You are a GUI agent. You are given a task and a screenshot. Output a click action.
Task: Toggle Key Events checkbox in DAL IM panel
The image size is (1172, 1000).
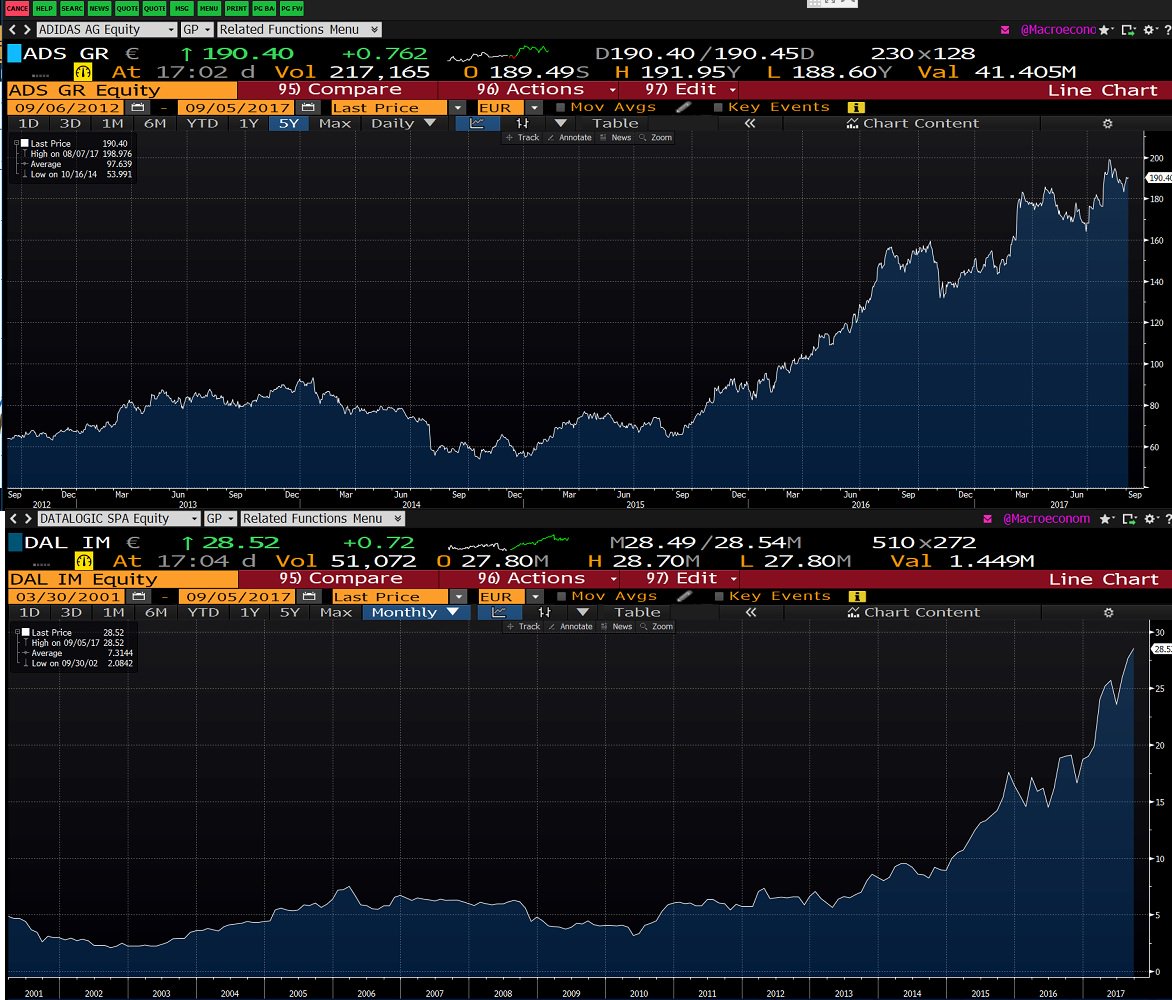719,596
